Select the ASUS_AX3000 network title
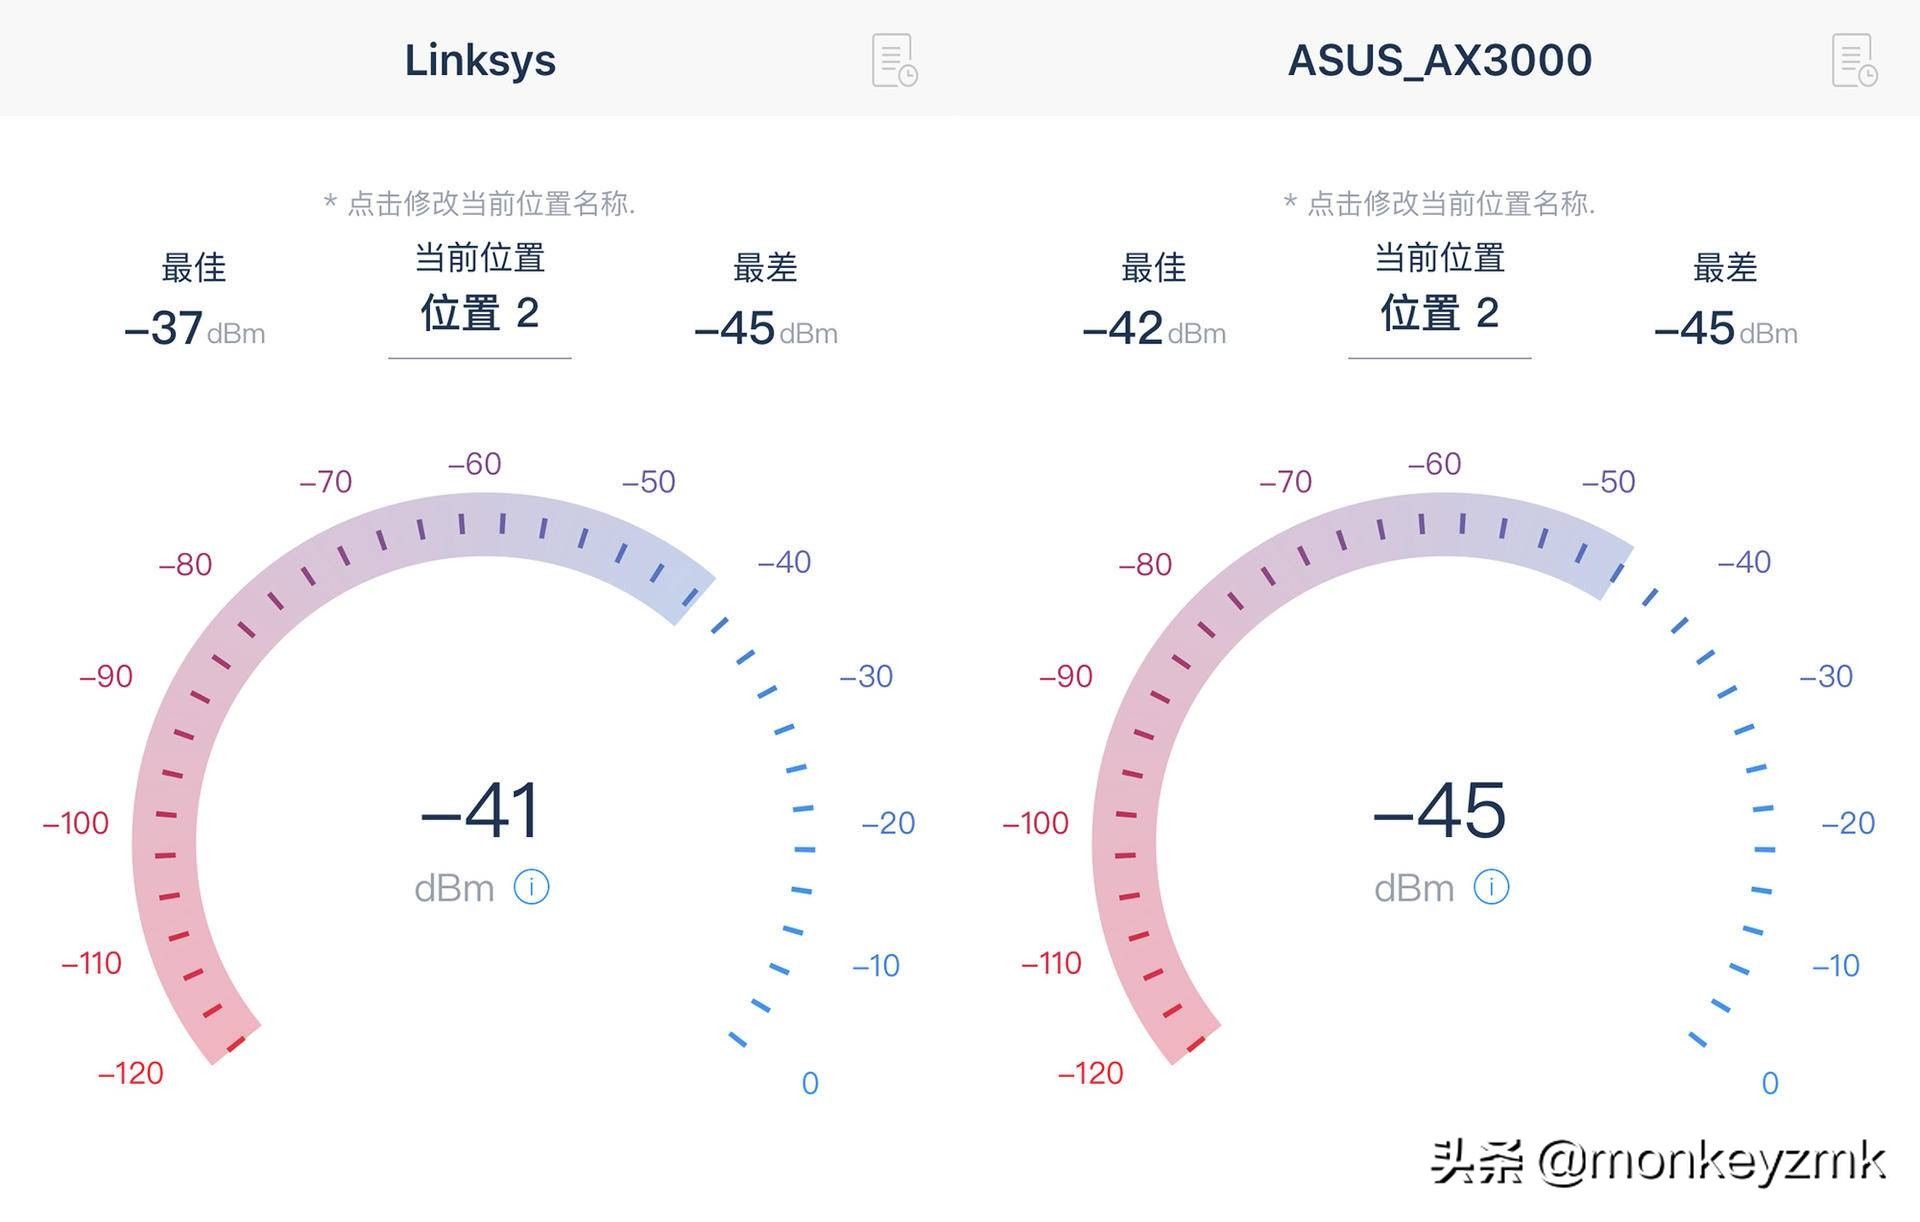This screenshot has height=1222, width=1920. [1440, 60]
